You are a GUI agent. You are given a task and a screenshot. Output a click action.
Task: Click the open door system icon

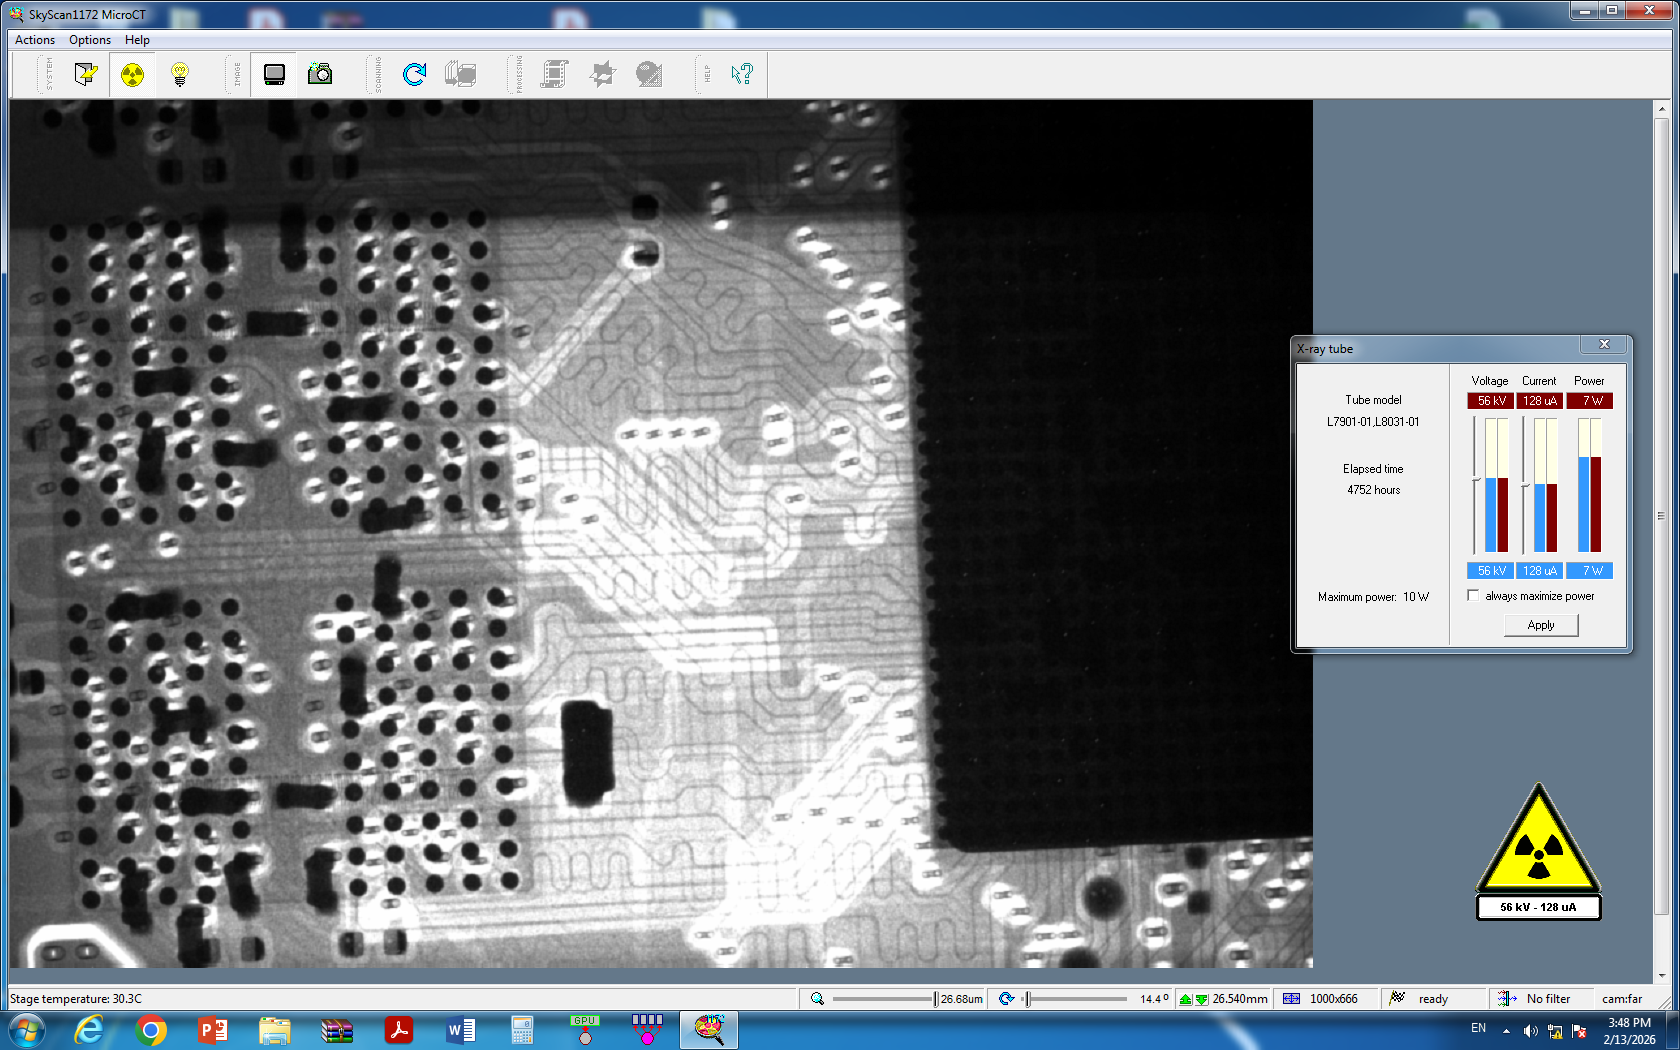coord(86,75)
